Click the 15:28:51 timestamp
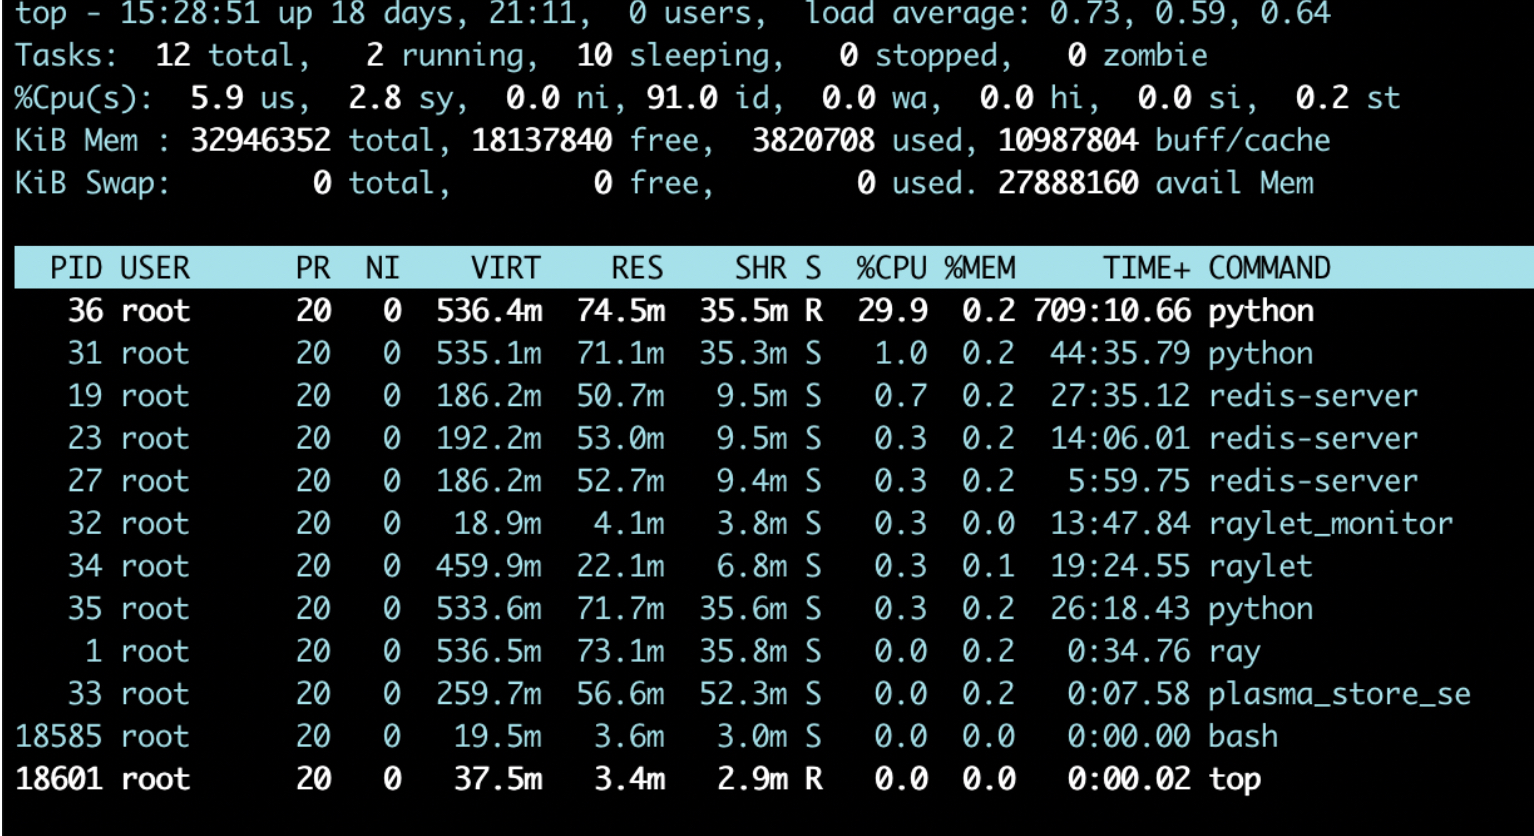 pos(191,14)
